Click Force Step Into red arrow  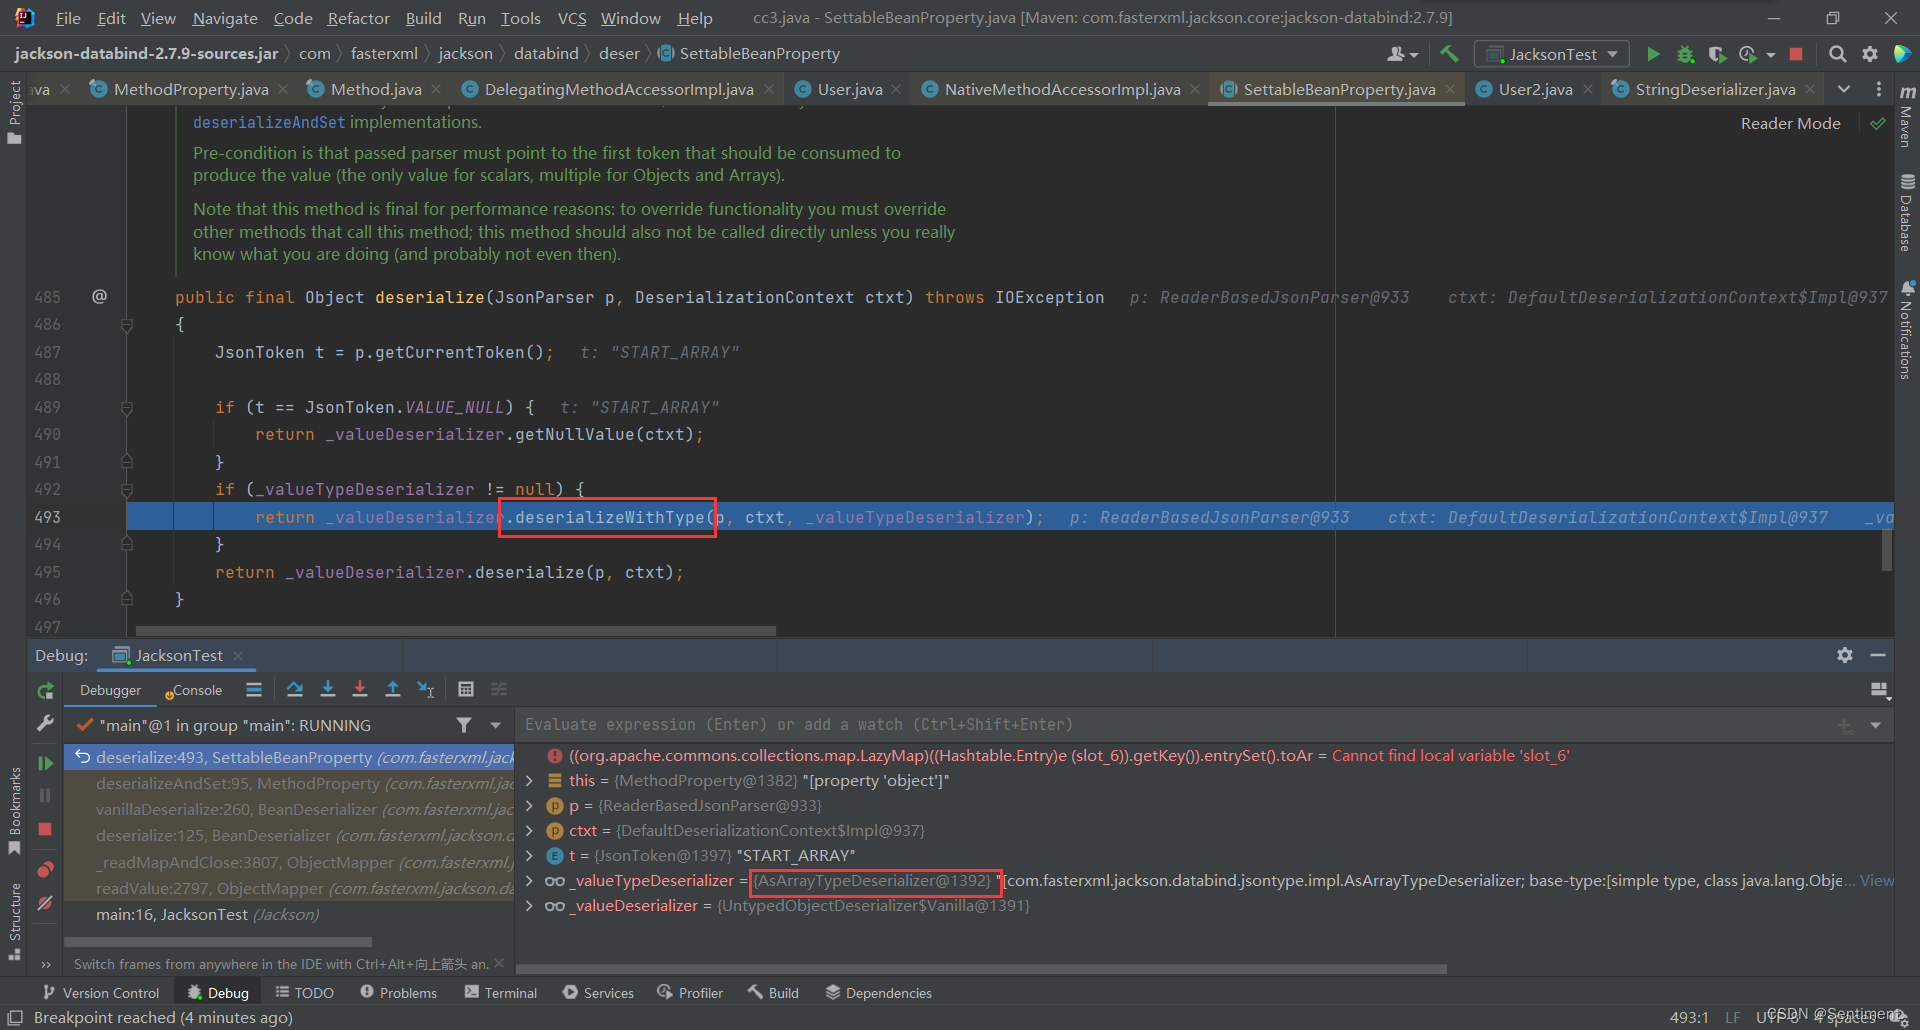360,689
